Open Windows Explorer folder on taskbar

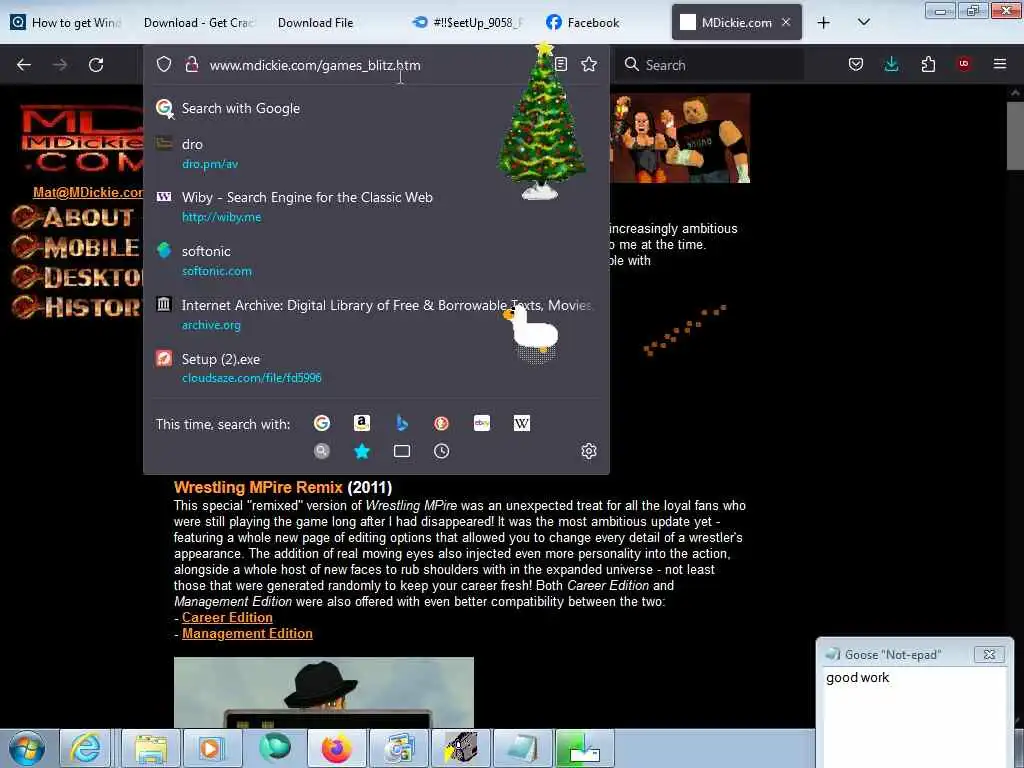(151, 748)
